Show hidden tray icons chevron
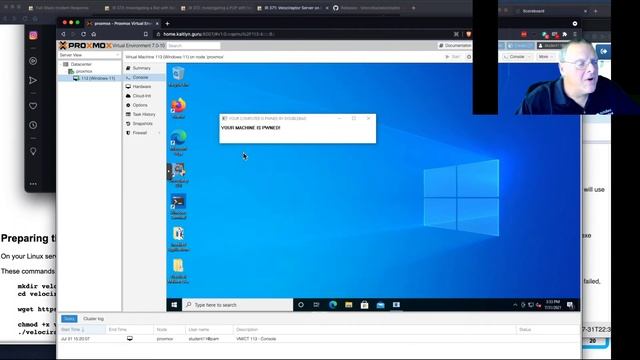Viewport: 640px width, 360px height. point(515,305)
